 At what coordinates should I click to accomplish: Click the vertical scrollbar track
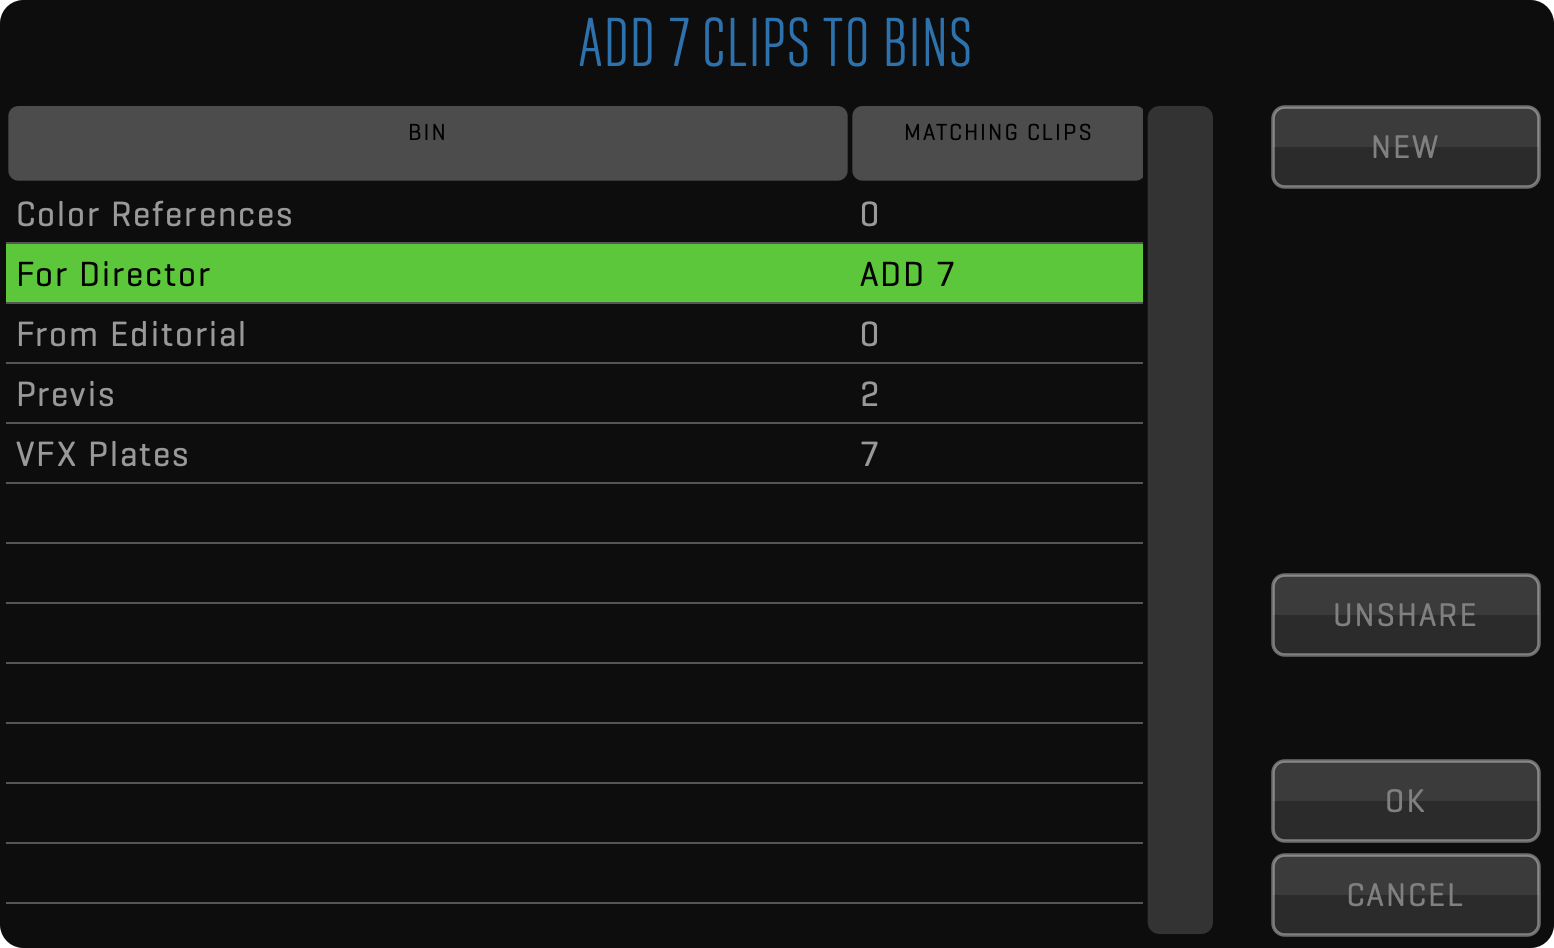point(1180,520)
